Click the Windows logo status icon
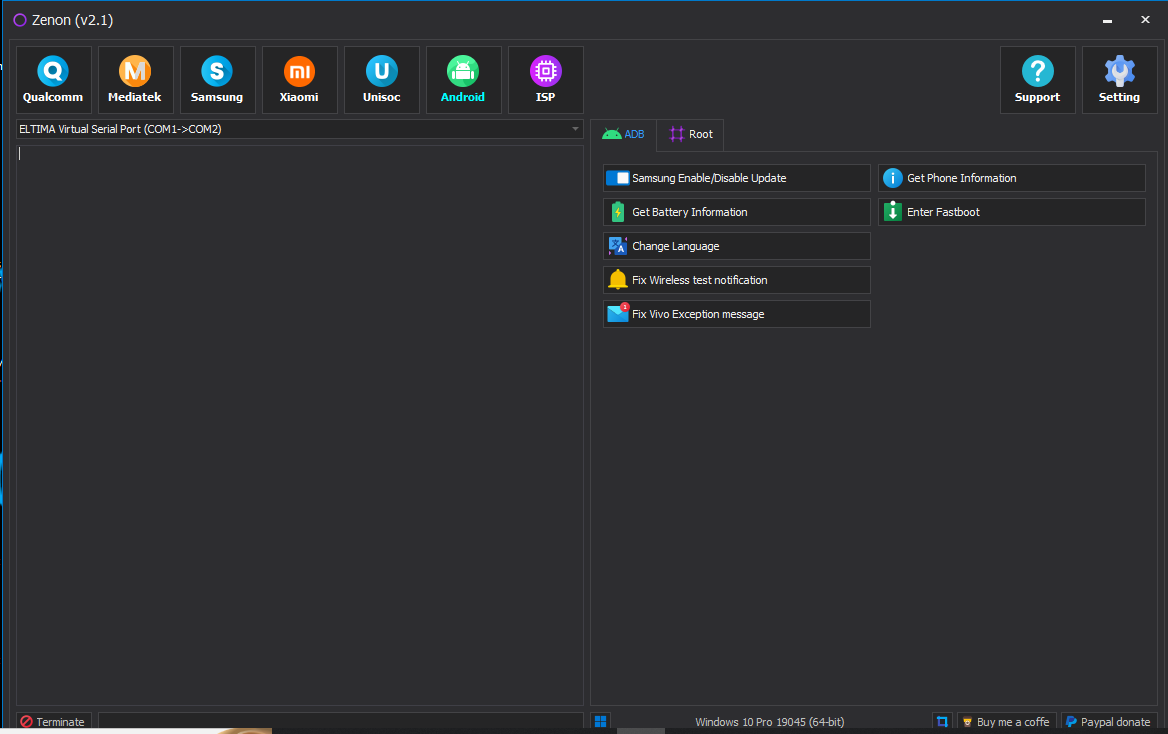 tap(600, 721)
